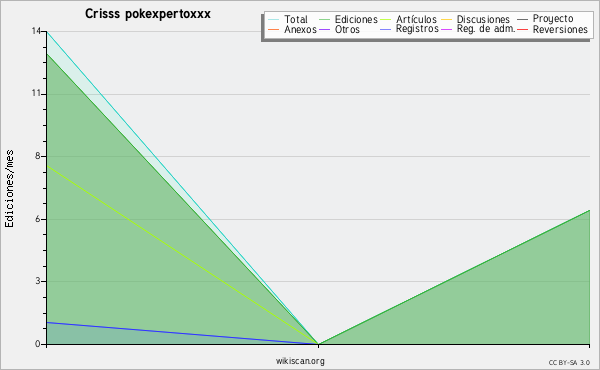This screenshot has height=370, width=600.
Task: Click the 'Registros' legend label
Action: 417,29
